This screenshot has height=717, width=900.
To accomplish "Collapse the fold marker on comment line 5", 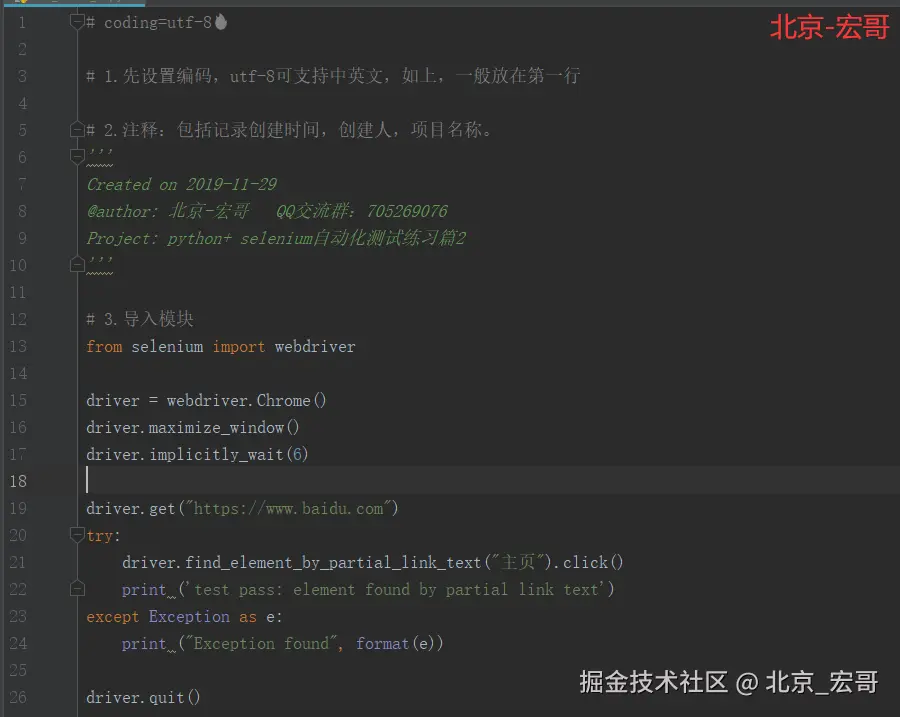I will tap(77, 129).
